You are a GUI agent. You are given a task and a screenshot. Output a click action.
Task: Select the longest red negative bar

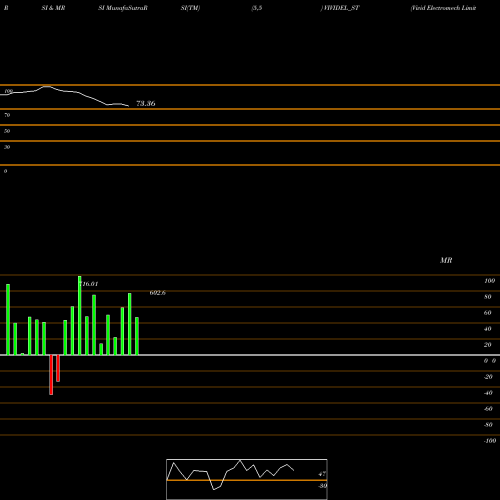click(51, 375)
